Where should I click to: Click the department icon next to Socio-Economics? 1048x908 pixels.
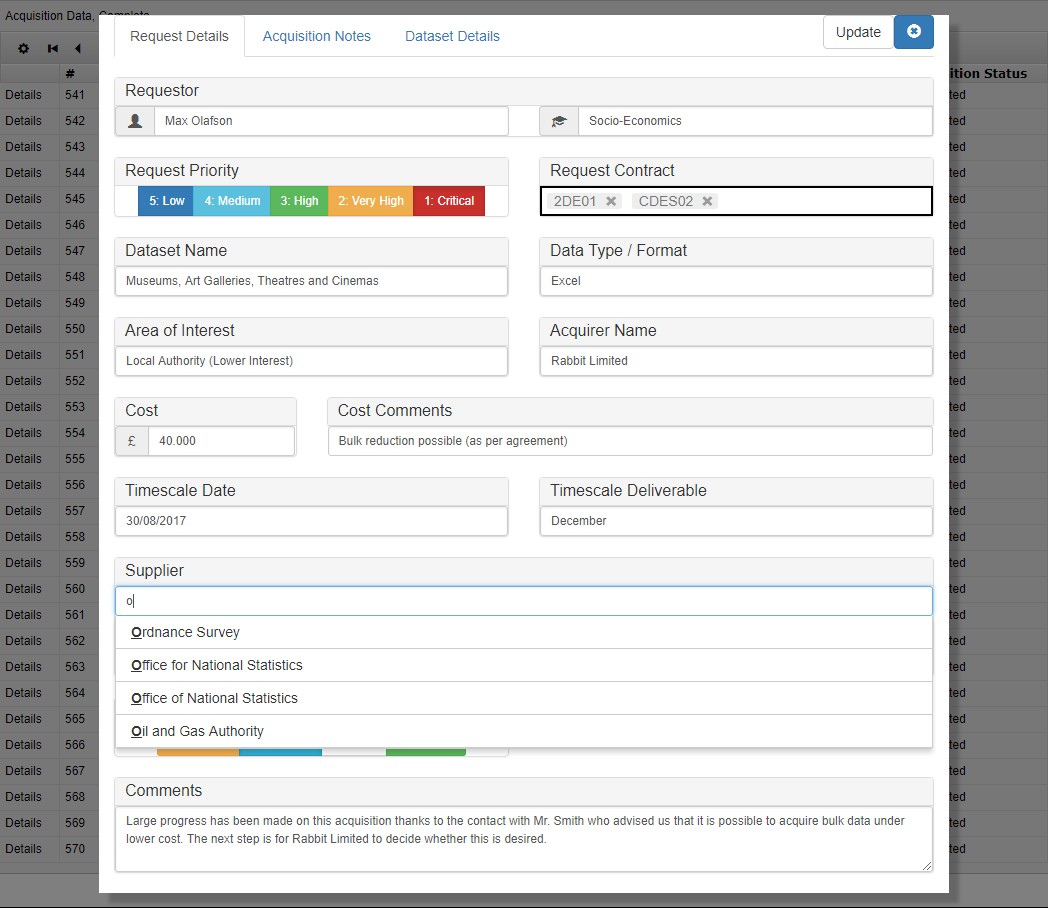559,121
